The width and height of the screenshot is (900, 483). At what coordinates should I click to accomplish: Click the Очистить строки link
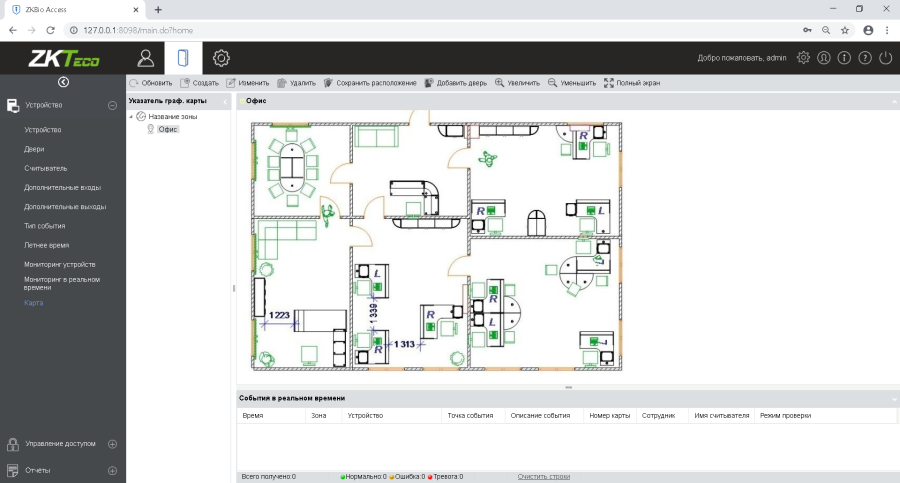pos(544,476)
